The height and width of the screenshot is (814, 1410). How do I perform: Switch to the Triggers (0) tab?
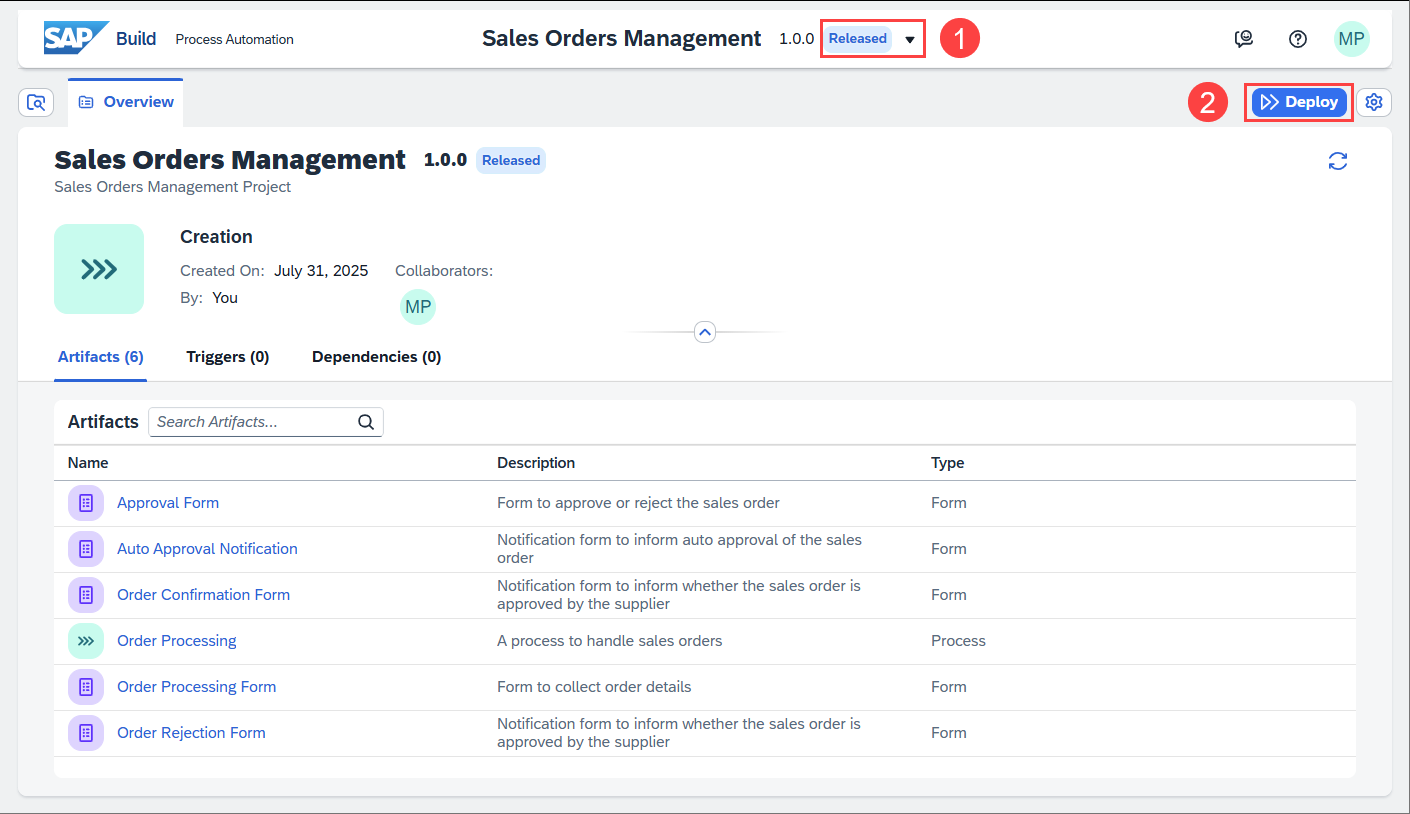tap(228, 357)
